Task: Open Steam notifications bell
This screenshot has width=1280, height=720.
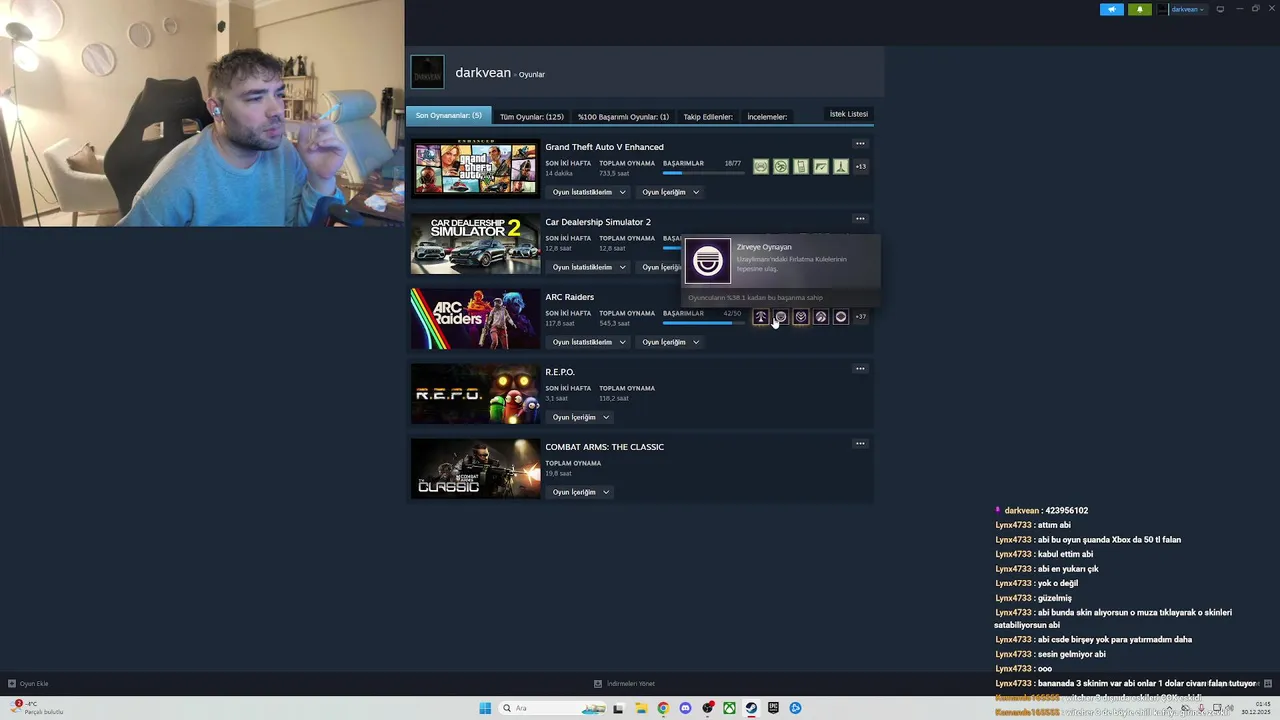Action: 1140,9
